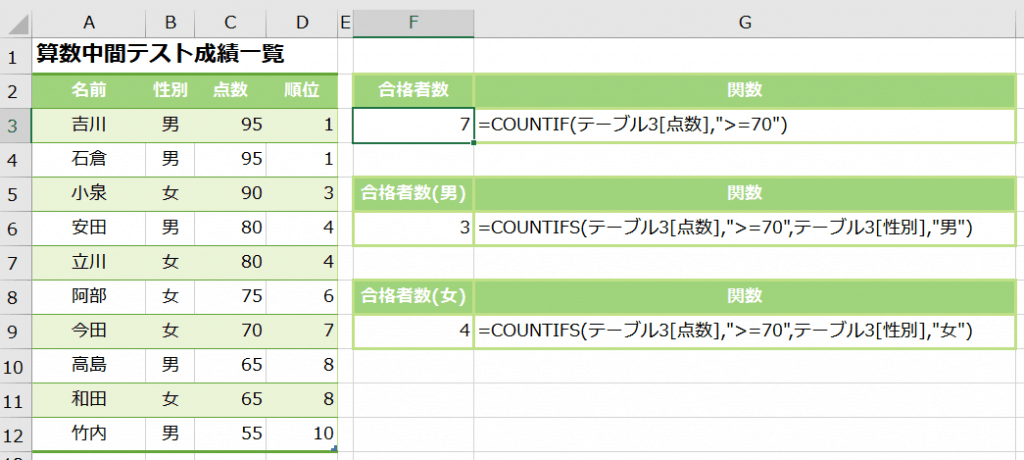Click the COUNTIF formula cell in row 3
The image size is (1024, 460).
point(745,125)
